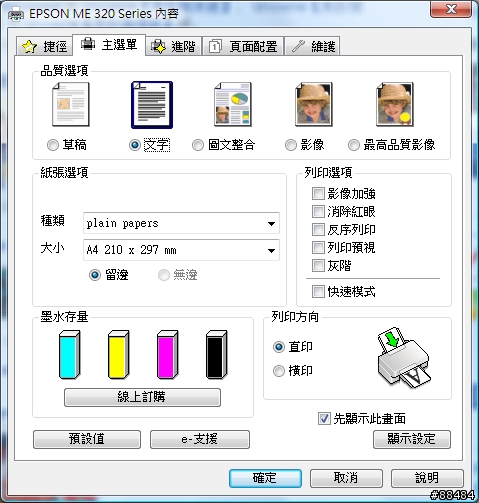Image resolution: width=479 pixels, height=503 pixels.
Task: Click the 圖文整合 text and image icon
Action: click(233, 104)
